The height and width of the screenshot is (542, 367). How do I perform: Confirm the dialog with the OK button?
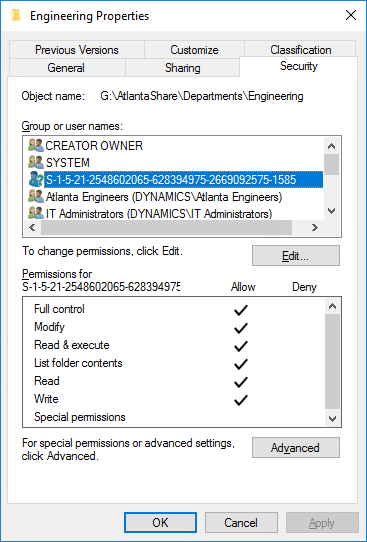point(160,522)
